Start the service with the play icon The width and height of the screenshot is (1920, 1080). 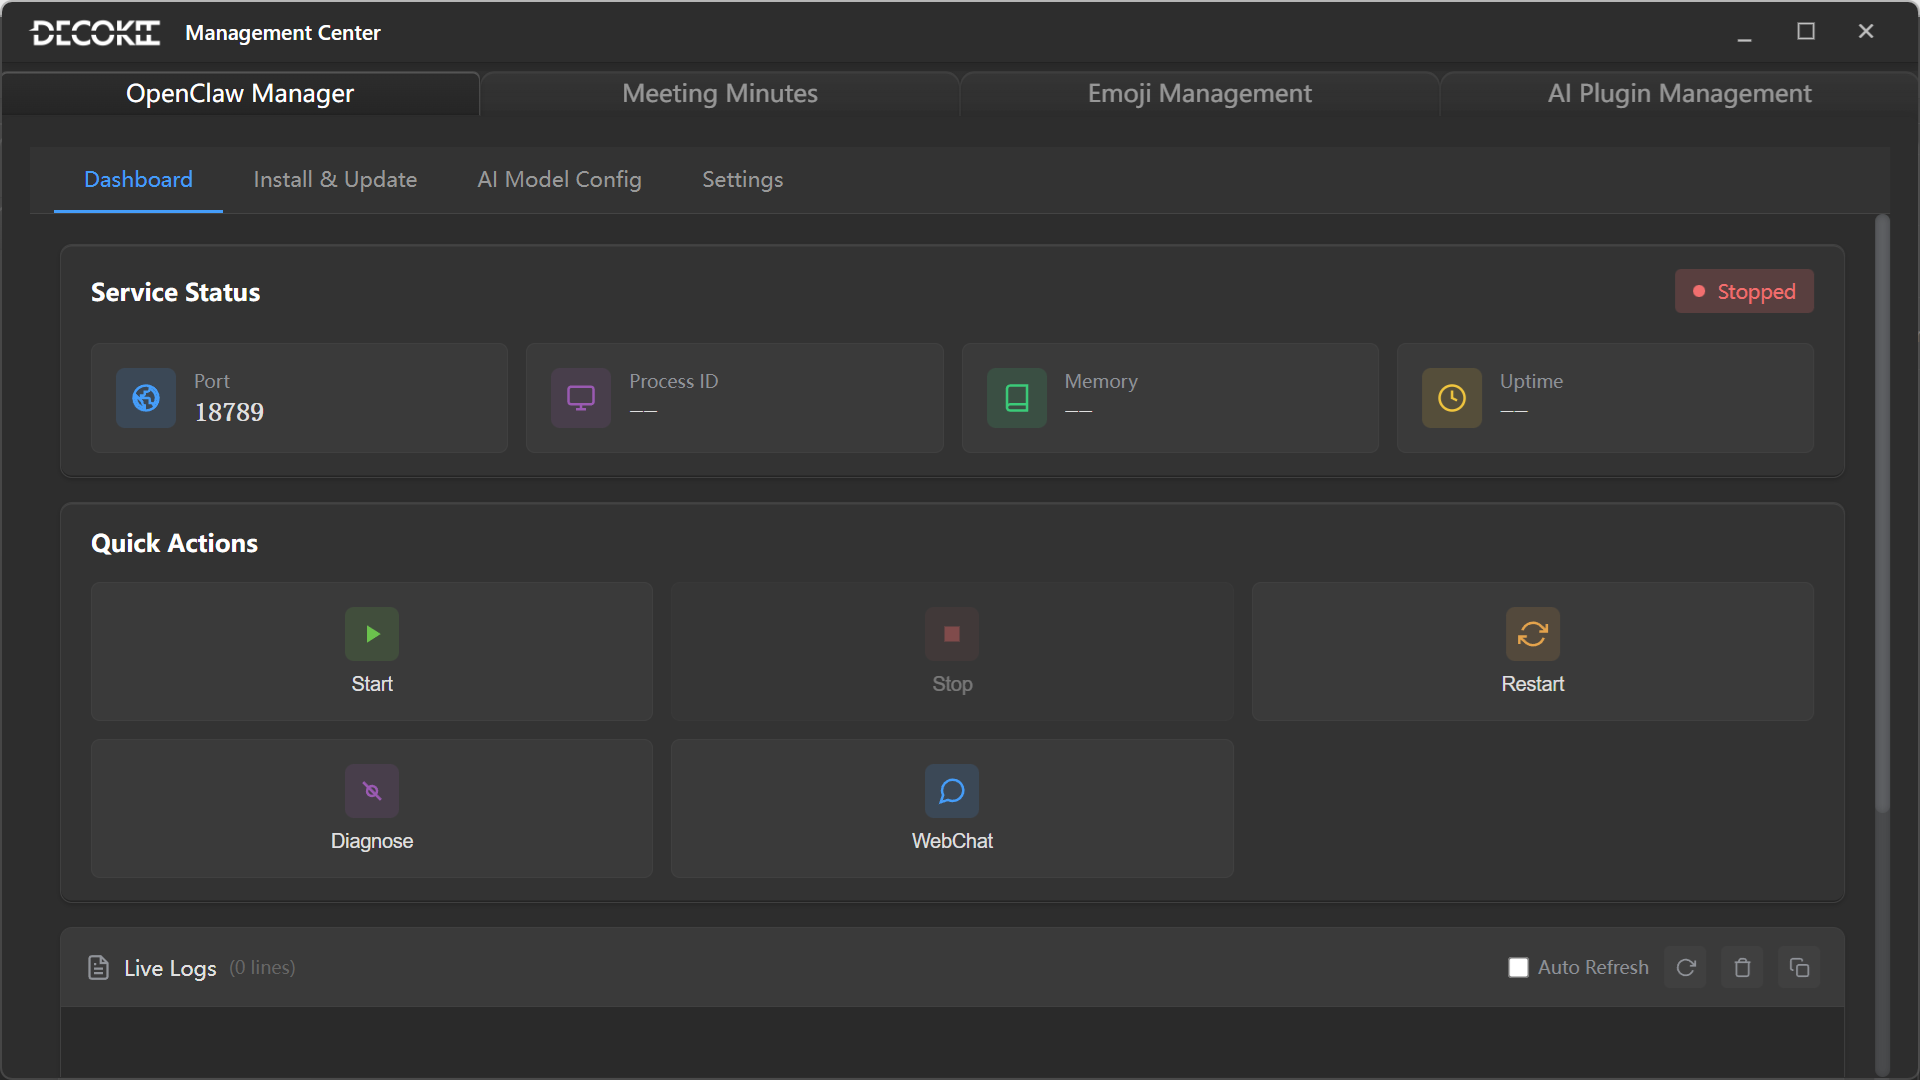372,634
